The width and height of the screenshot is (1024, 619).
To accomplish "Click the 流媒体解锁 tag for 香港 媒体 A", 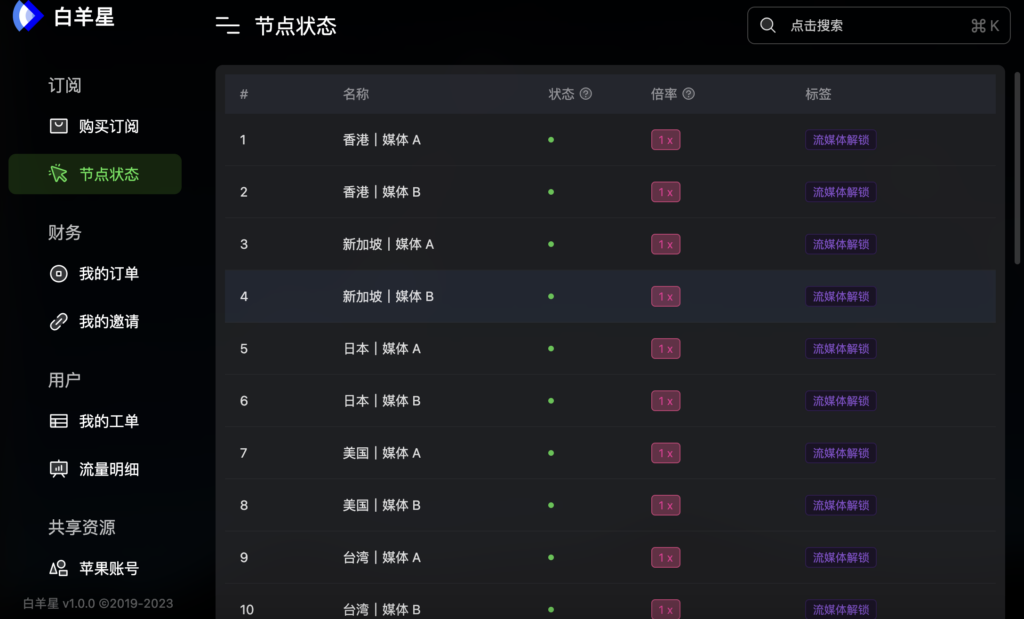I will click(x=841, y=140).
